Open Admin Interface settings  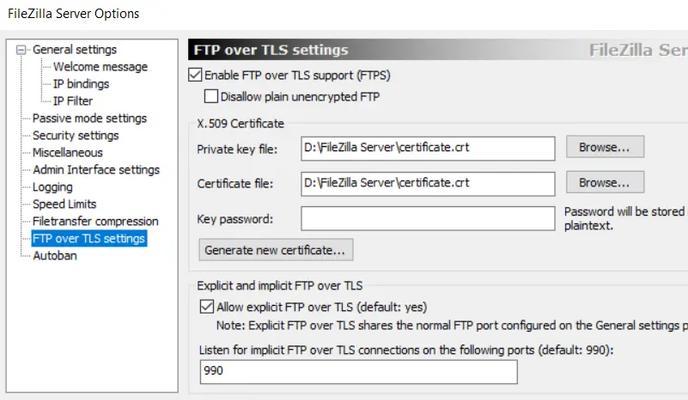[x=96, y=169]
